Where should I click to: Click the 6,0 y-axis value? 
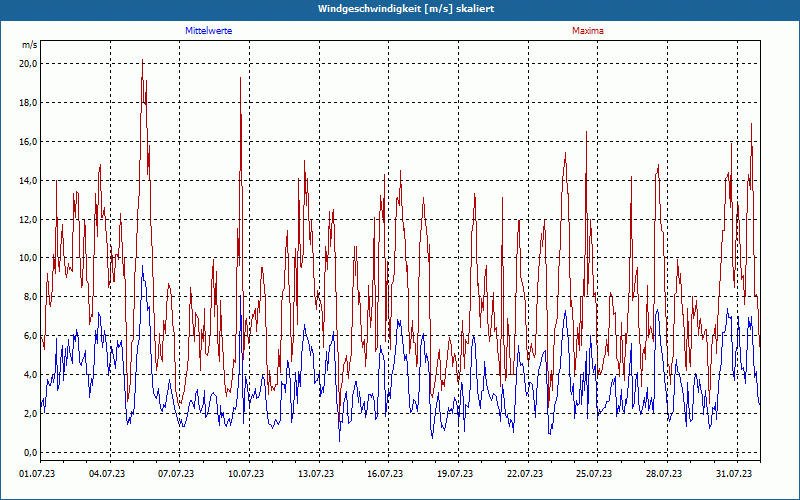click(31, 336)
